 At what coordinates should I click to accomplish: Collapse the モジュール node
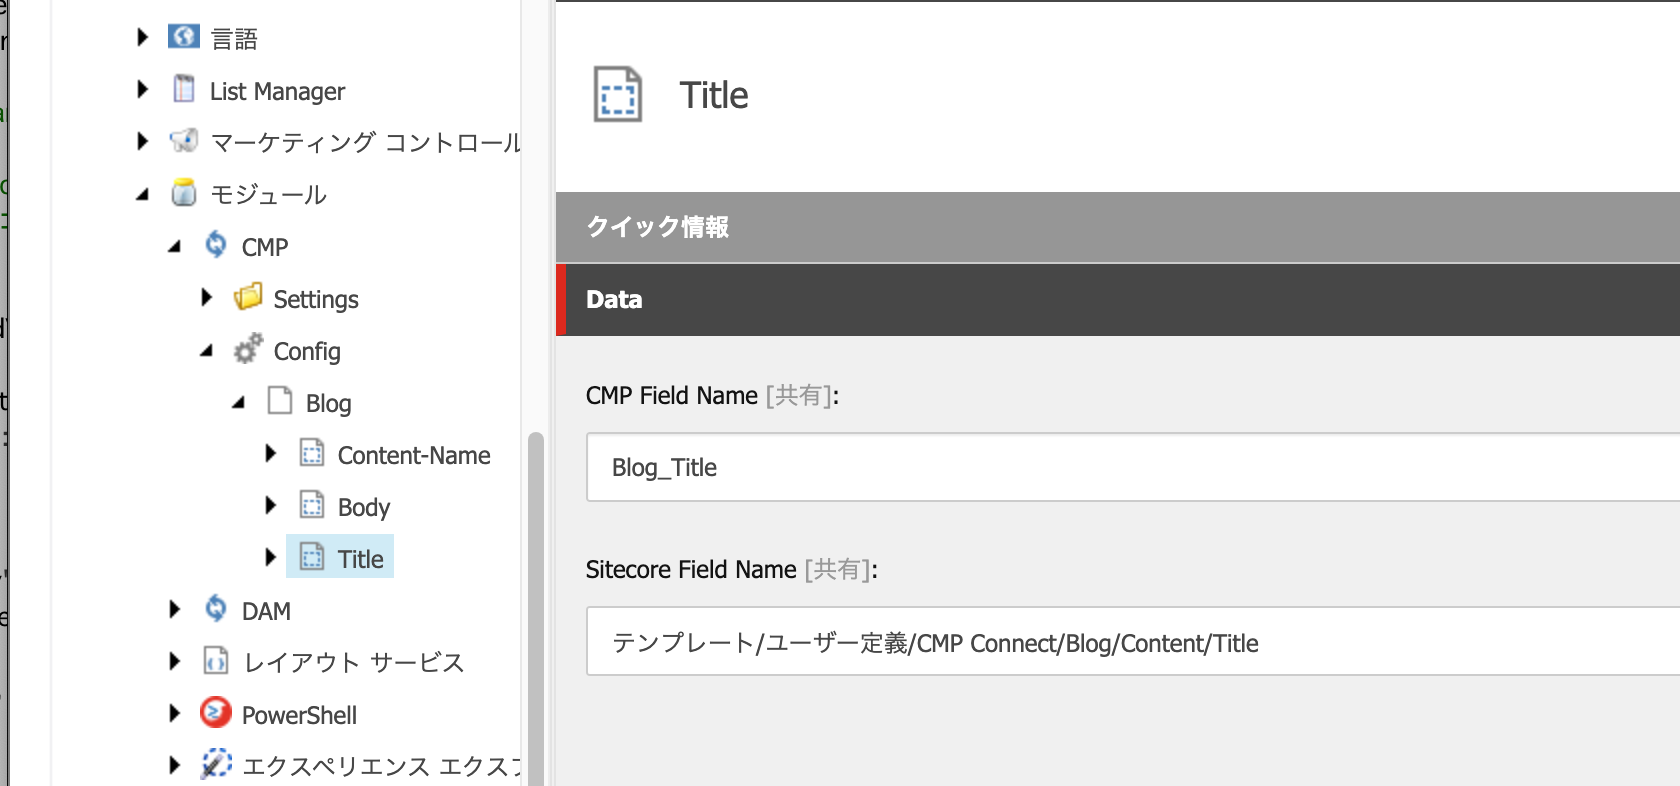142,195
